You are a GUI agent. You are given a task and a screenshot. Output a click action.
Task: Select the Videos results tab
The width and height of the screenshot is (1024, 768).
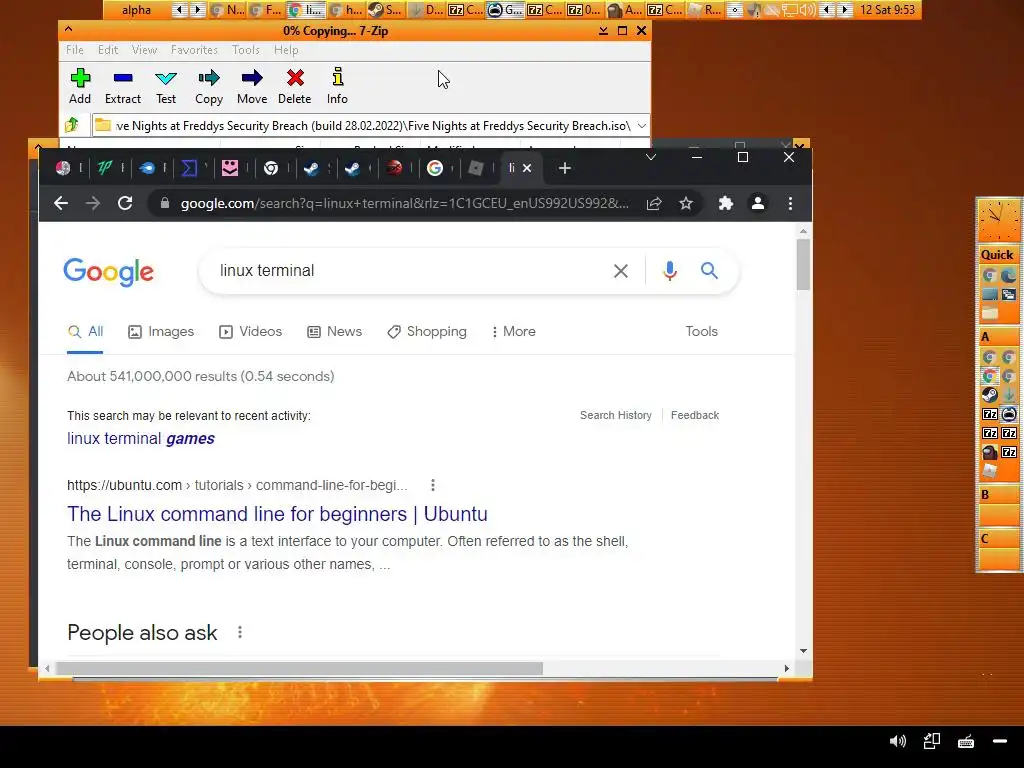[x=250, y=332]
